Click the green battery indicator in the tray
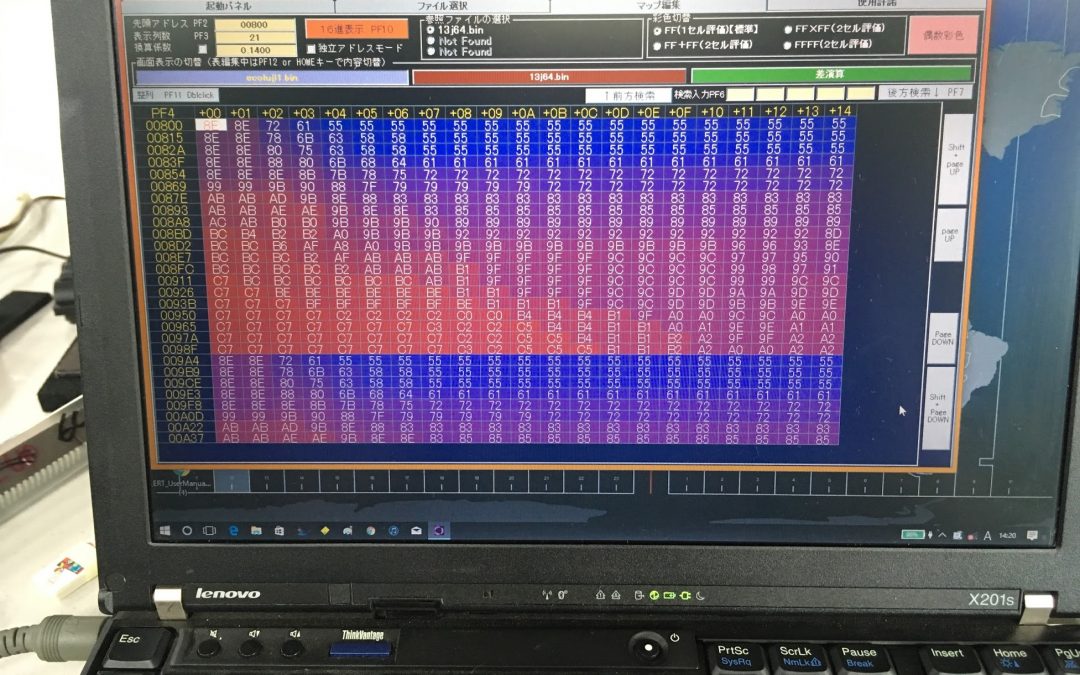The image size is (1080, 675). 913,534
